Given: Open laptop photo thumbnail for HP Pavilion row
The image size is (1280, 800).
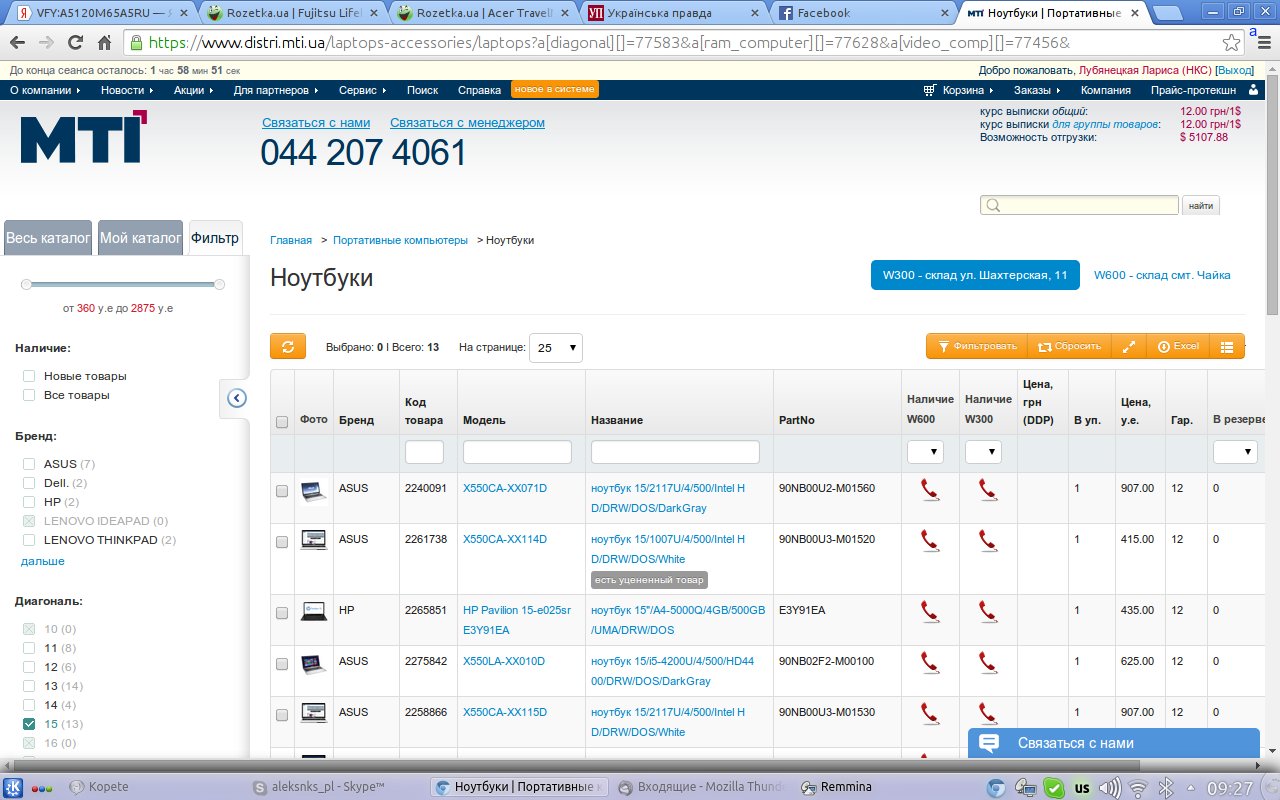Looking at the screenshot, I should point(313,611).
